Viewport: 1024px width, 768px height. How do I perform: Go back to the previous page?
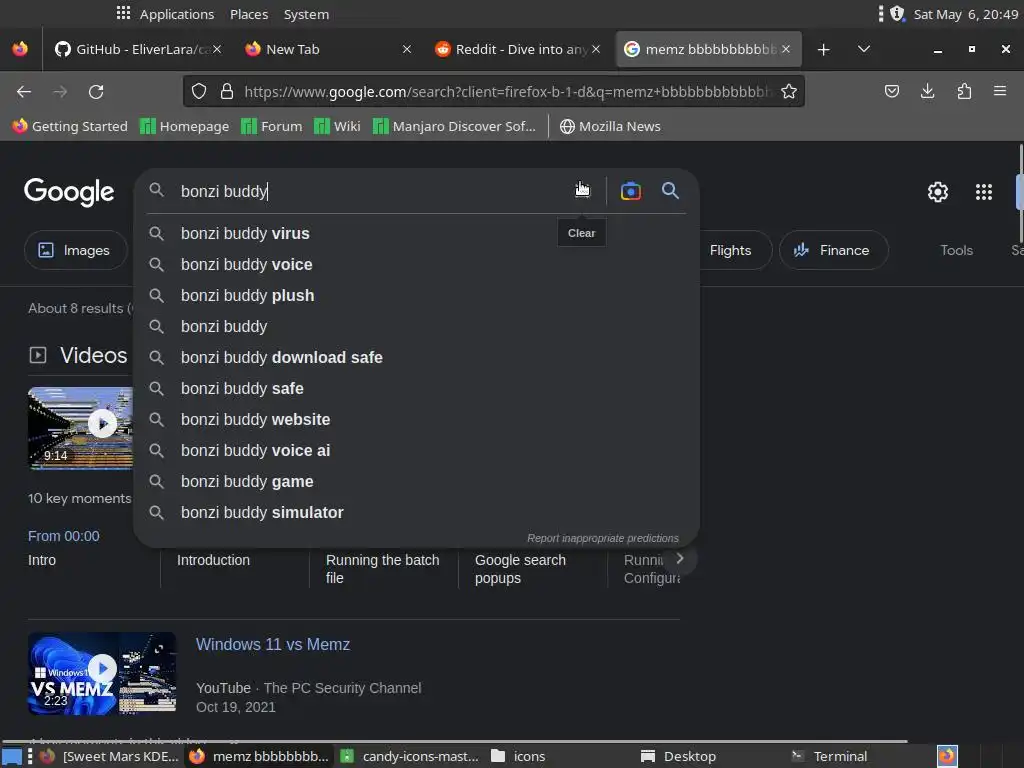(x=24, y=92)
